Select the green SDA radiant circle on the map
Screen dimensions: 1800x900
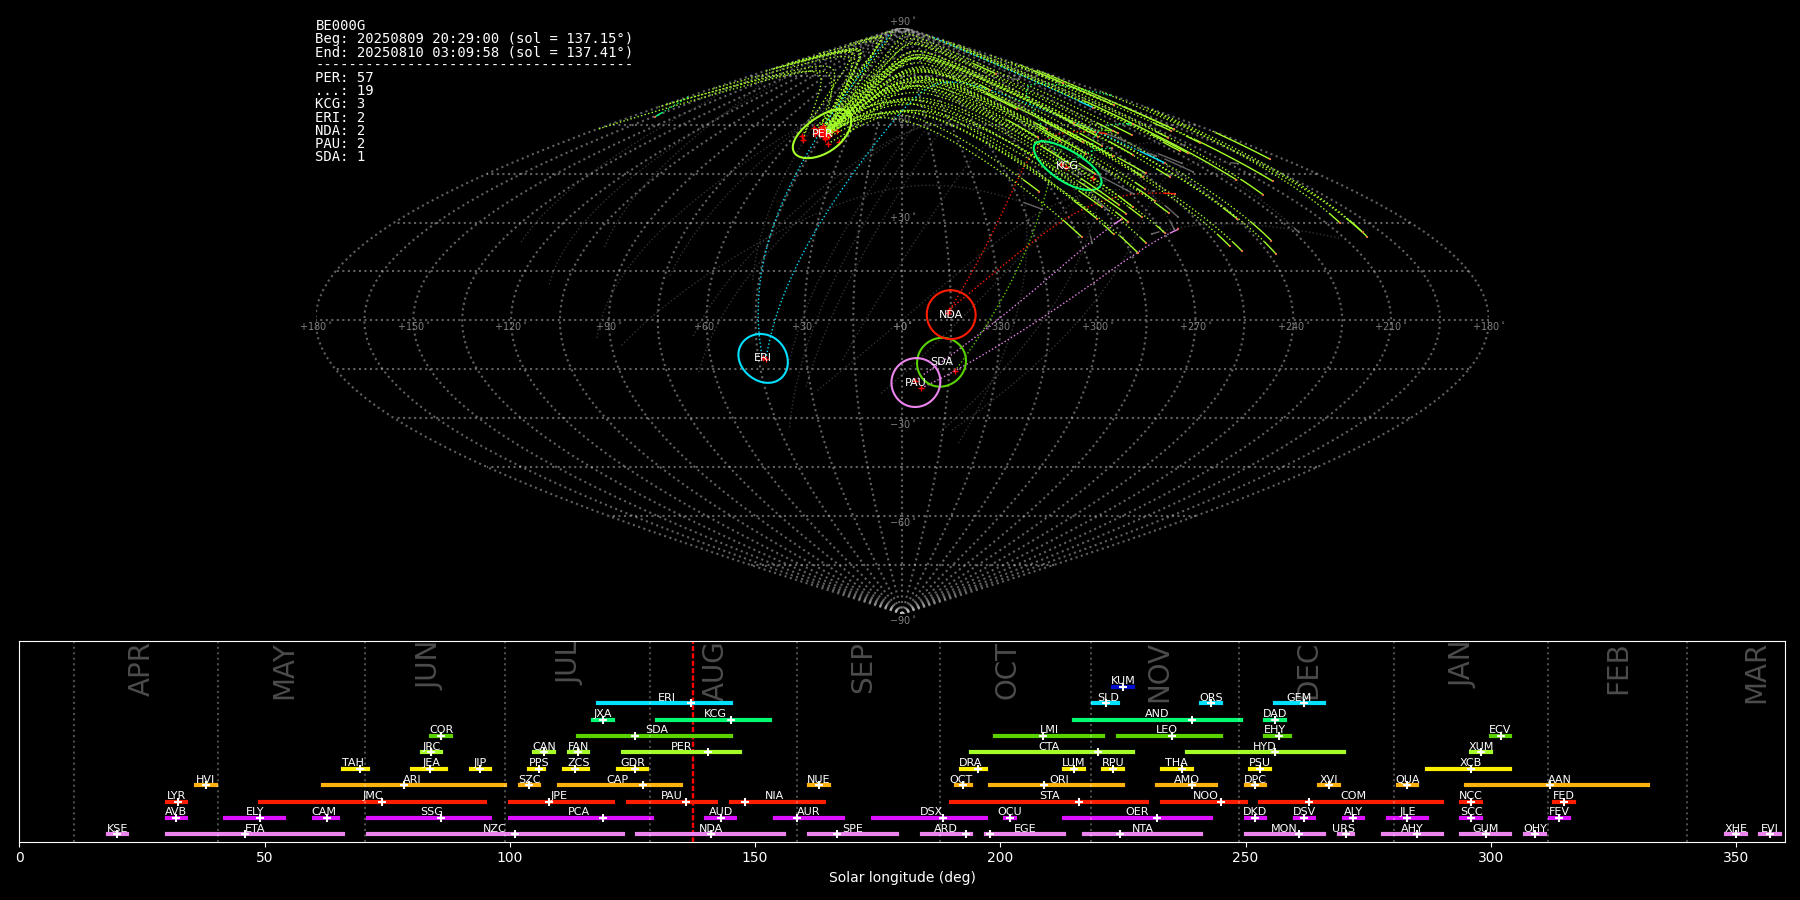pos(942,362)
